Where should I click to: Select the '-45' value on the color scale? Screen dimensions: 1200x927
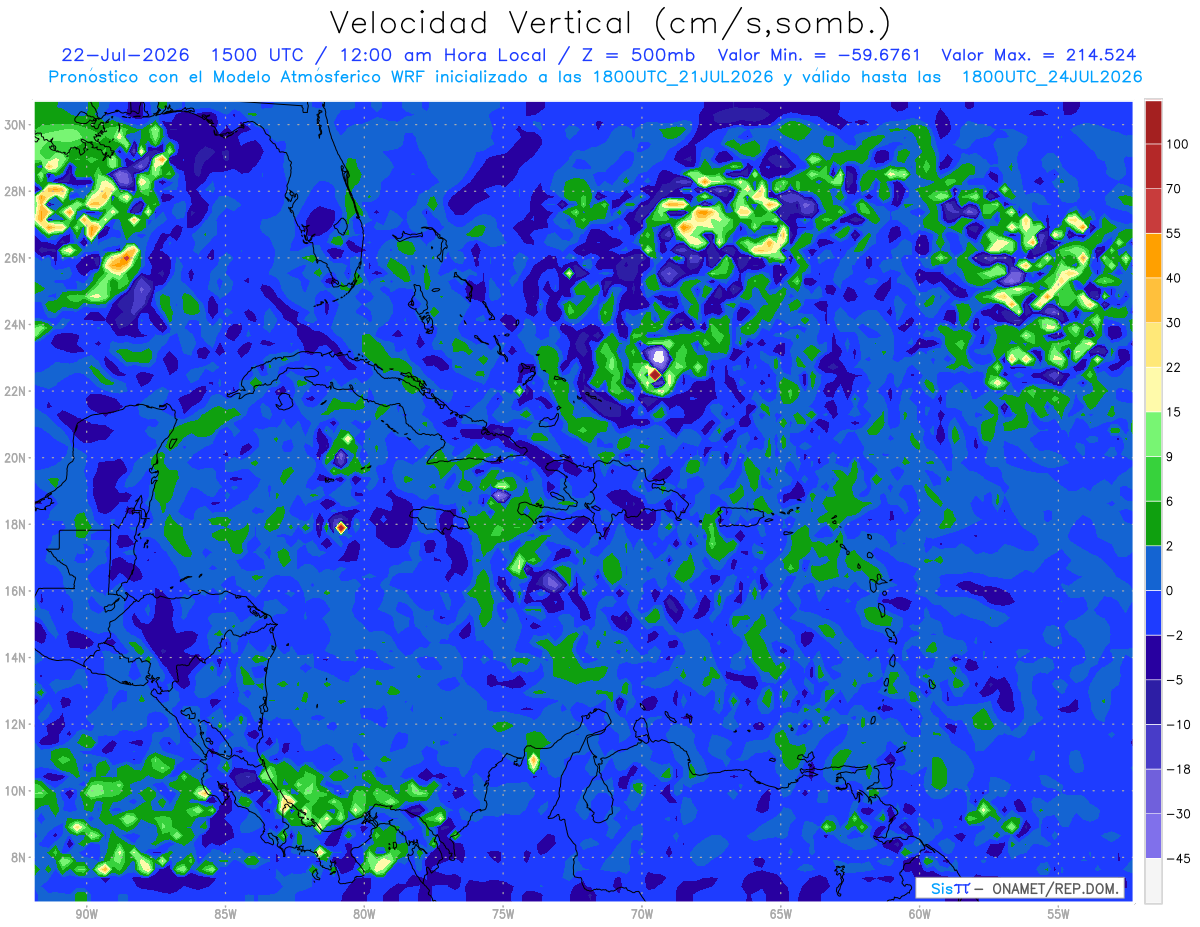click(x=1177, y=859)
